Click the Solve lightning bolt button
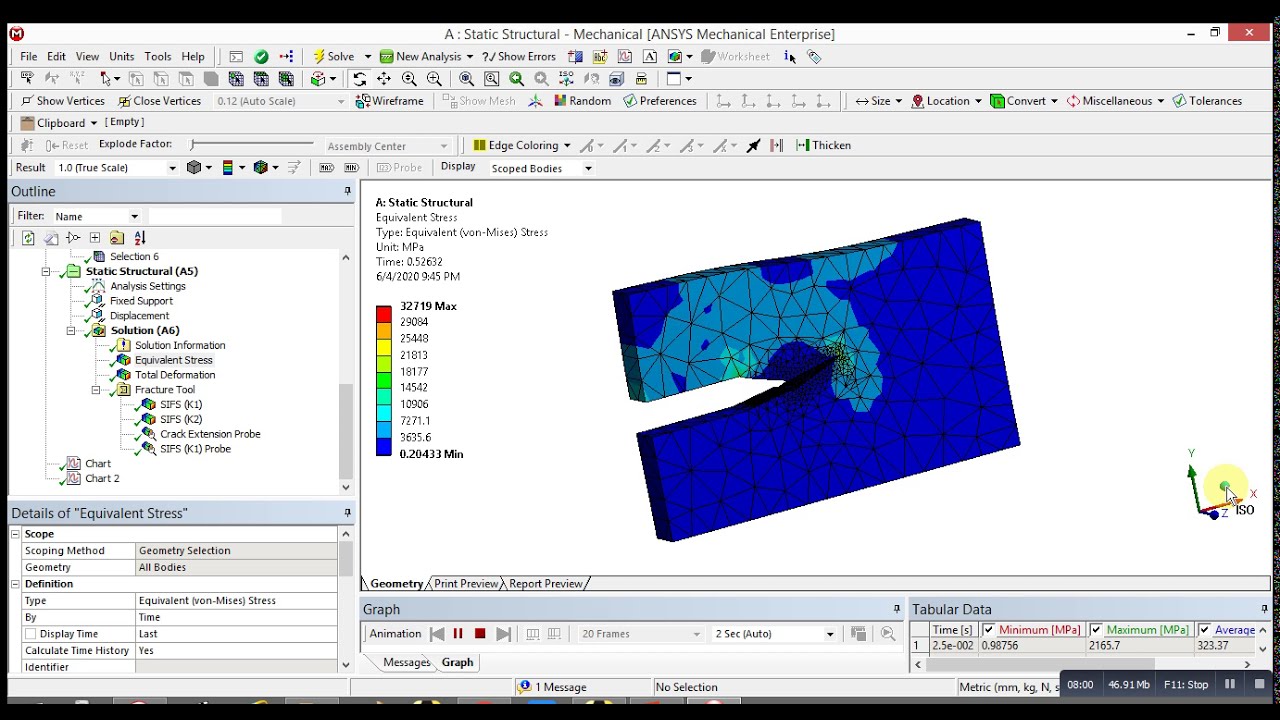Viewport: 1280px width, 720px height. point(333,57)
